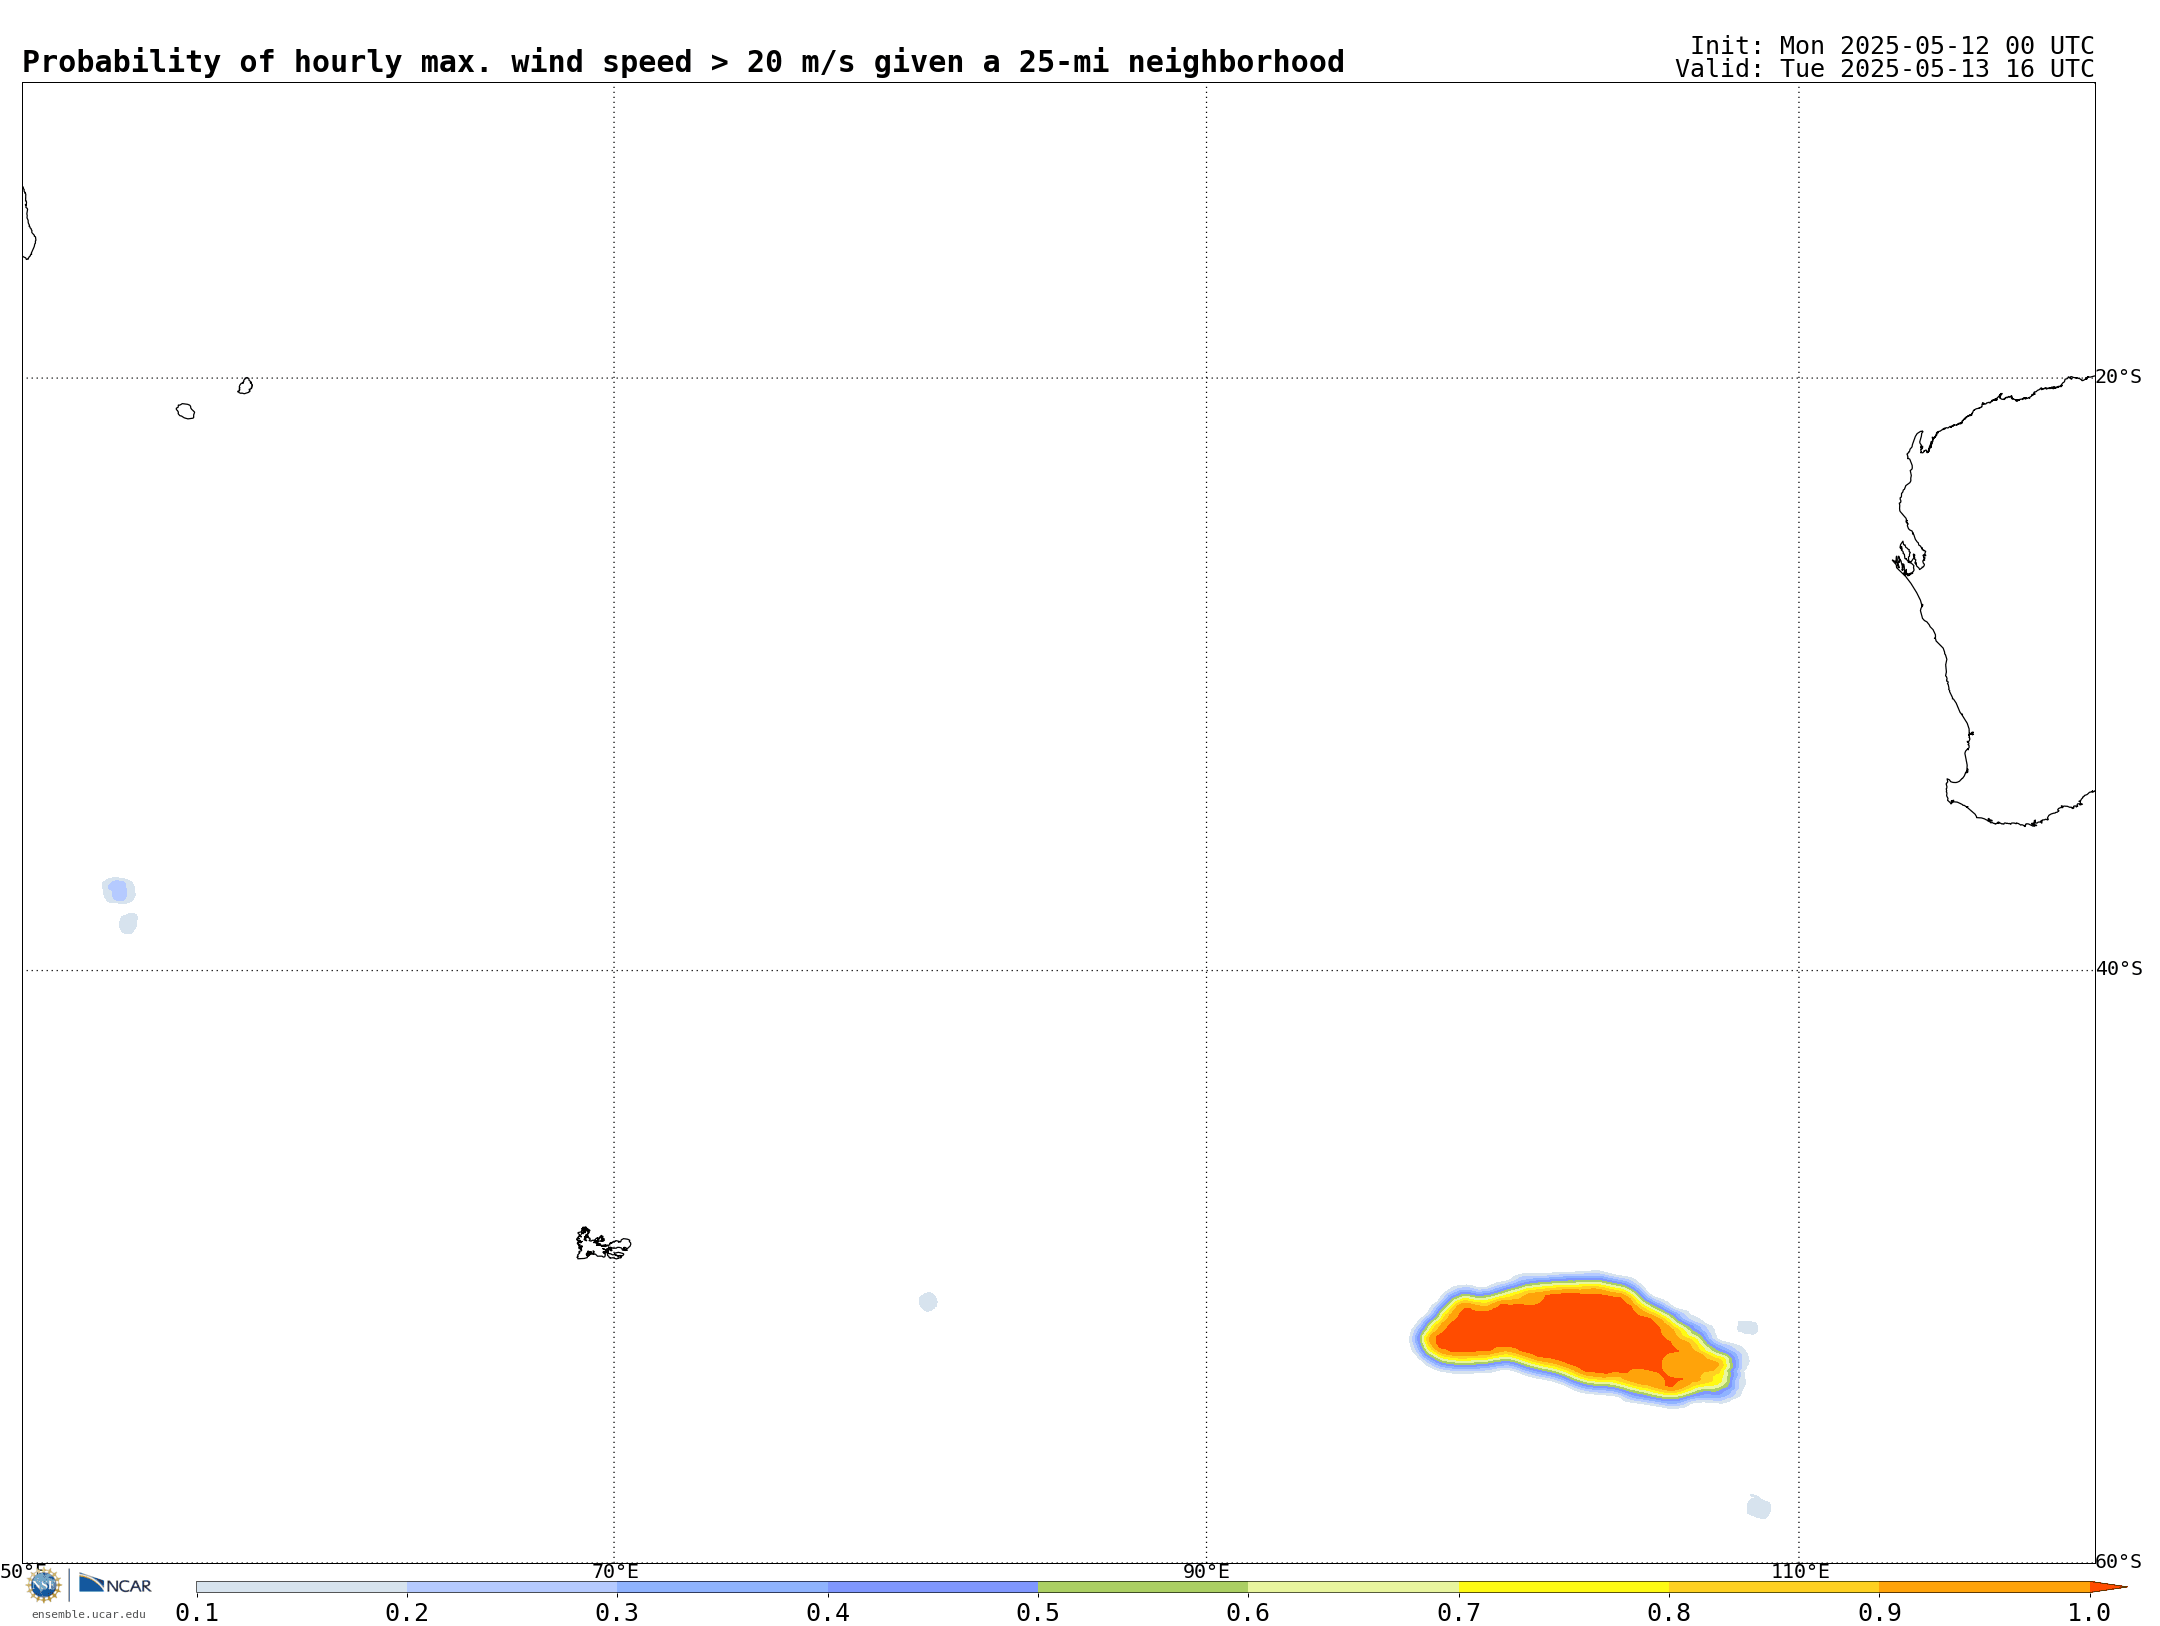
Task: Click the NCAR logo
Action: 115,1584
